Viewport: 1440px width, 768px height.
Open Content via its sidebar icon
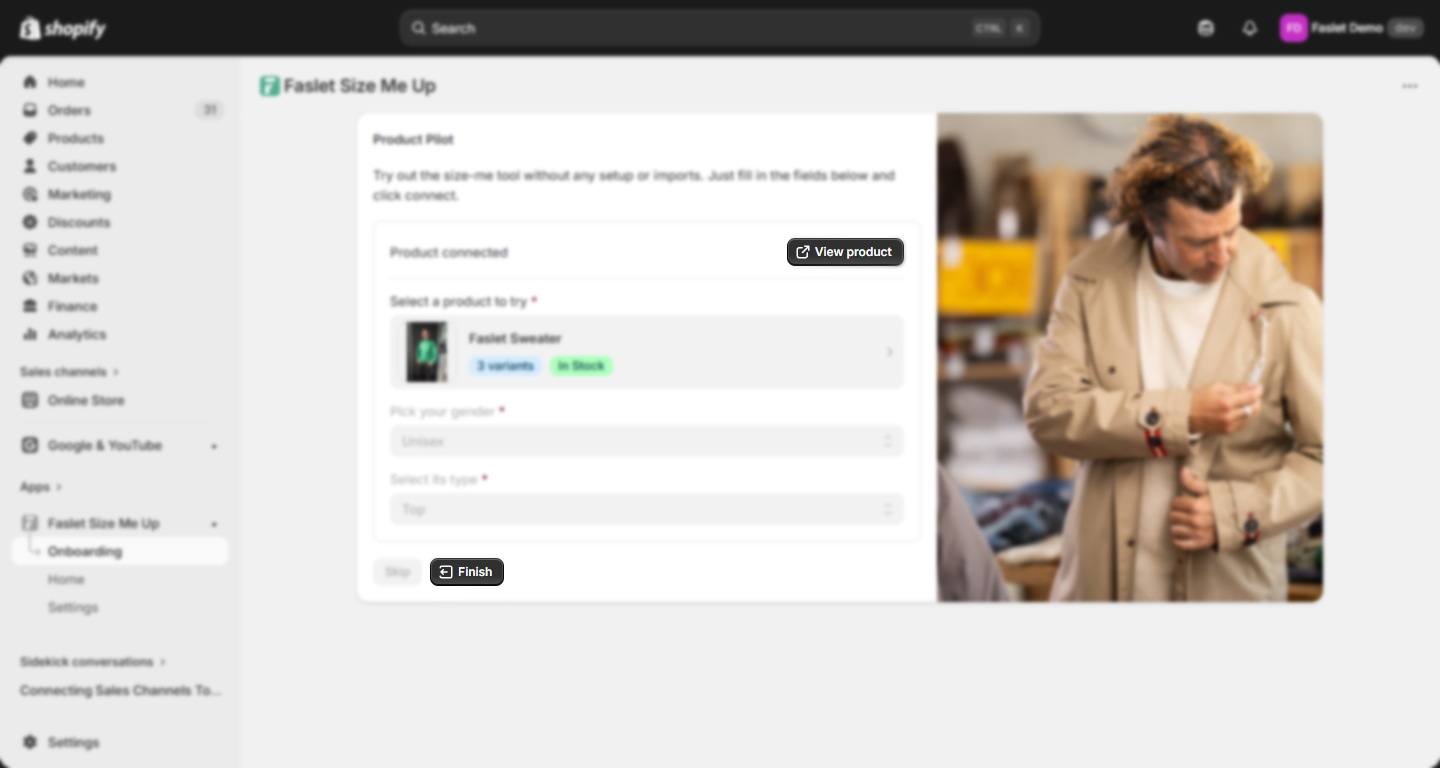point(30,250)
